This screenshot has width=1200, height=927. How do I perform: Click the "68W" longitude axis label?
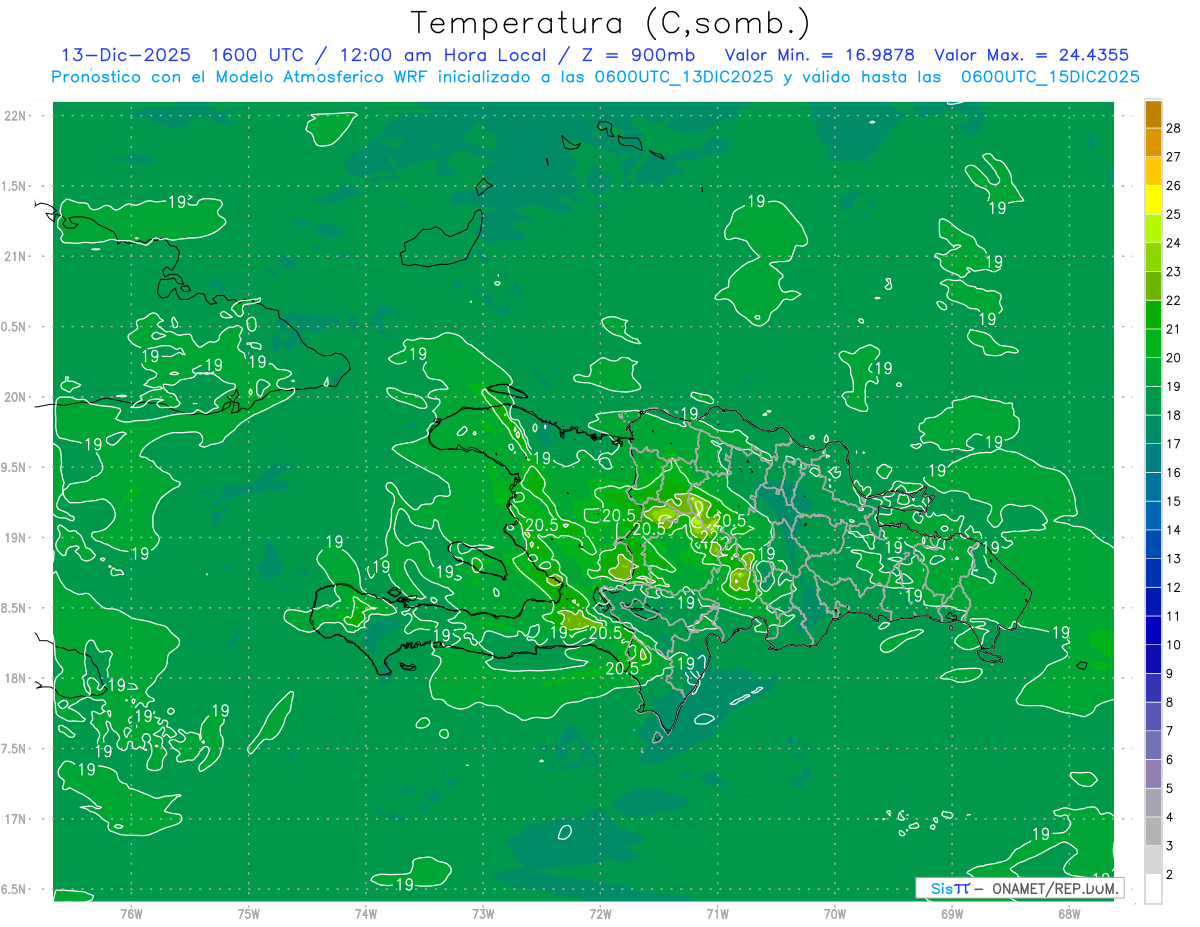coord(1069,913)
